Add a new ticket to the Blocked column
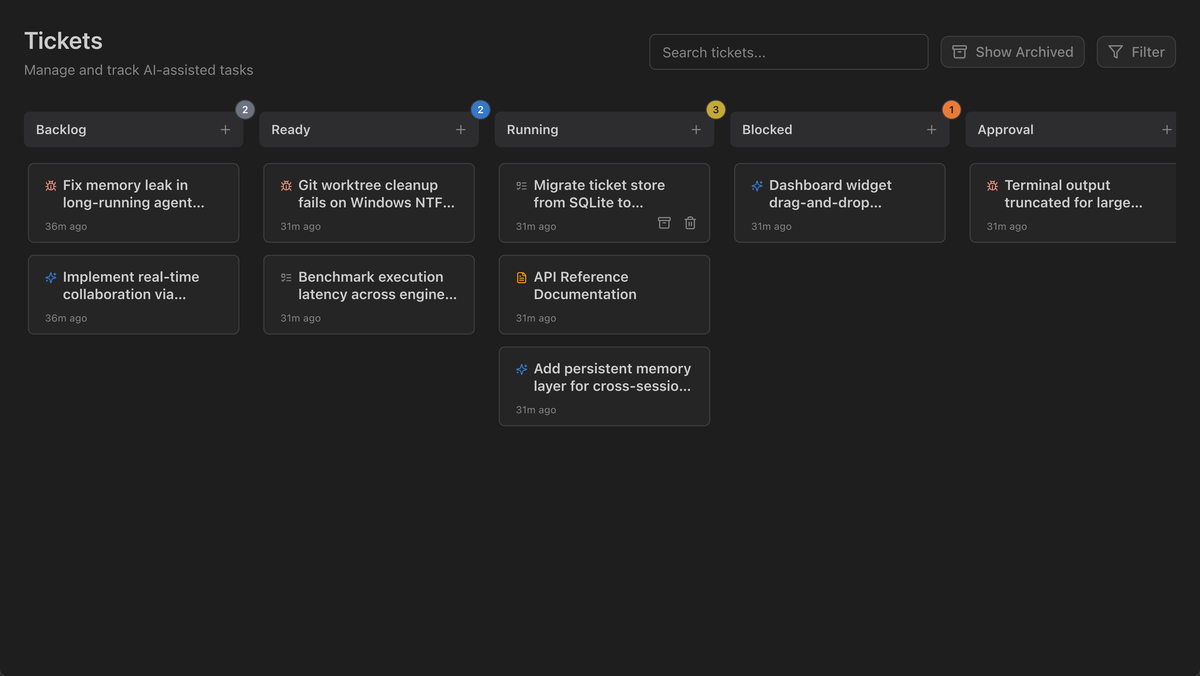The width and height of the screenshot is (1200, 676). click(x=931, y=129)
